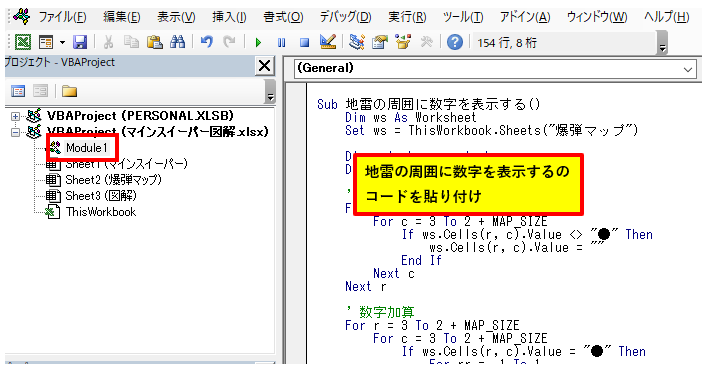Select Sheet3 (図解) in tree
The height and width of the screenshot is (382, 711).
101,196
